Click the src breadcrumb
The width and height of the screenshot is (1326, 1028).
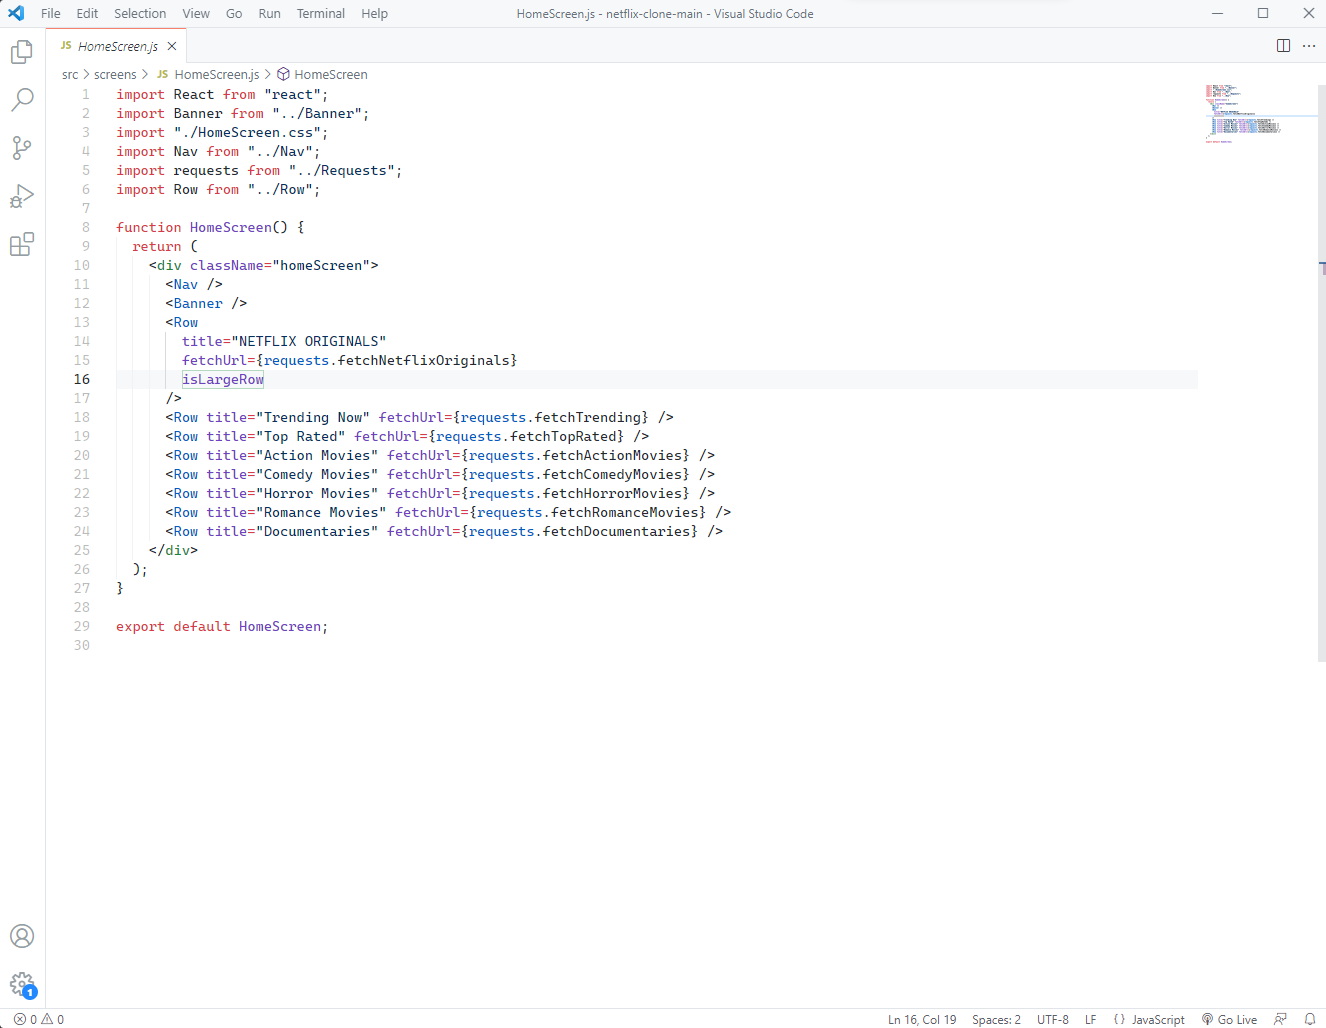point(70,74)
